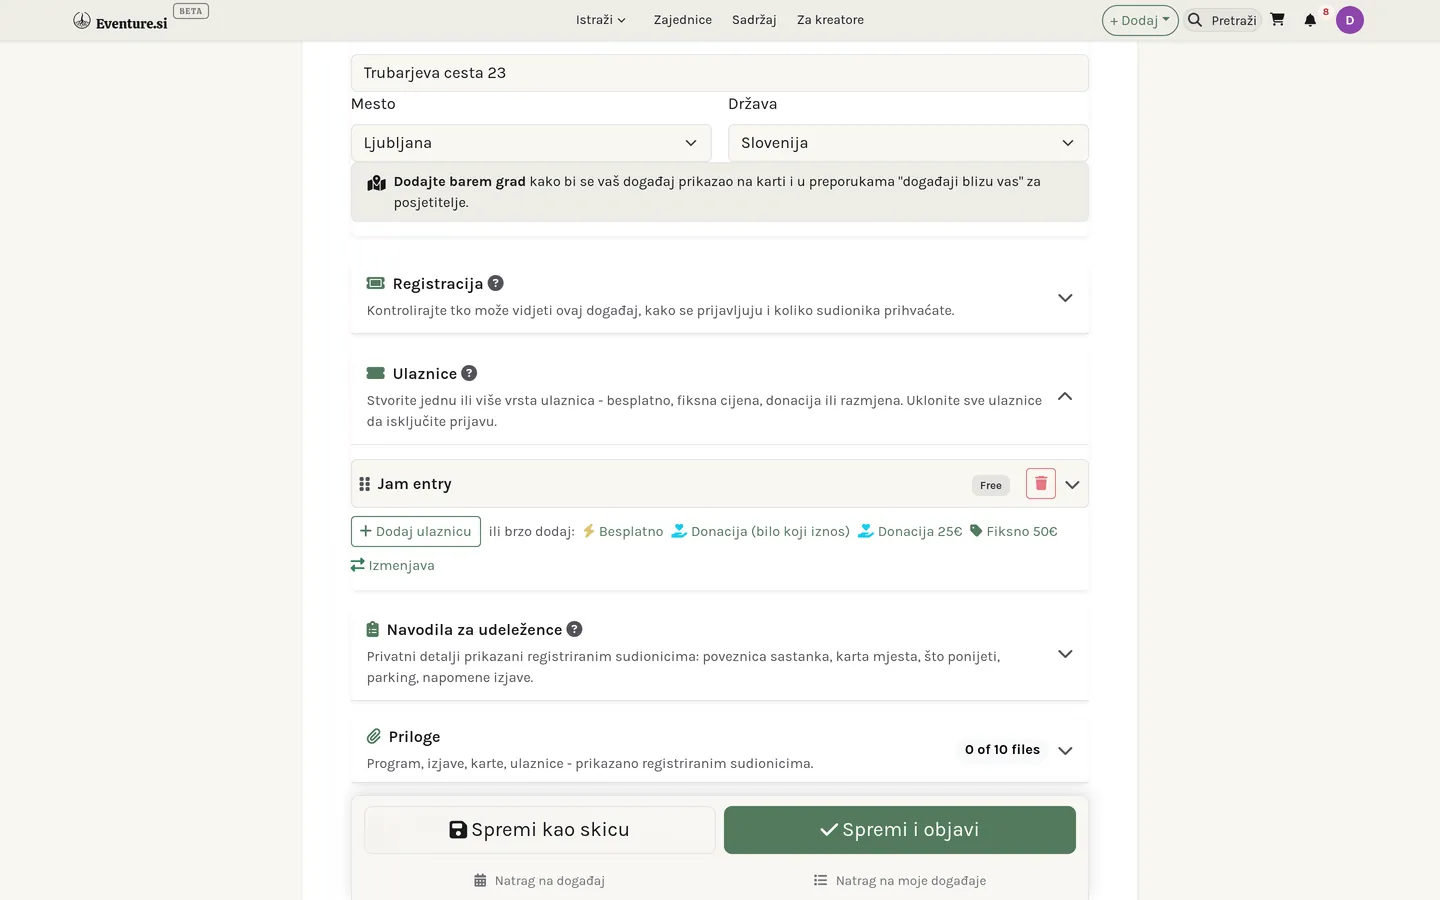1440x900 pixels.
Task: Open the user avatar menu
Action: [x=1350, y=20]
